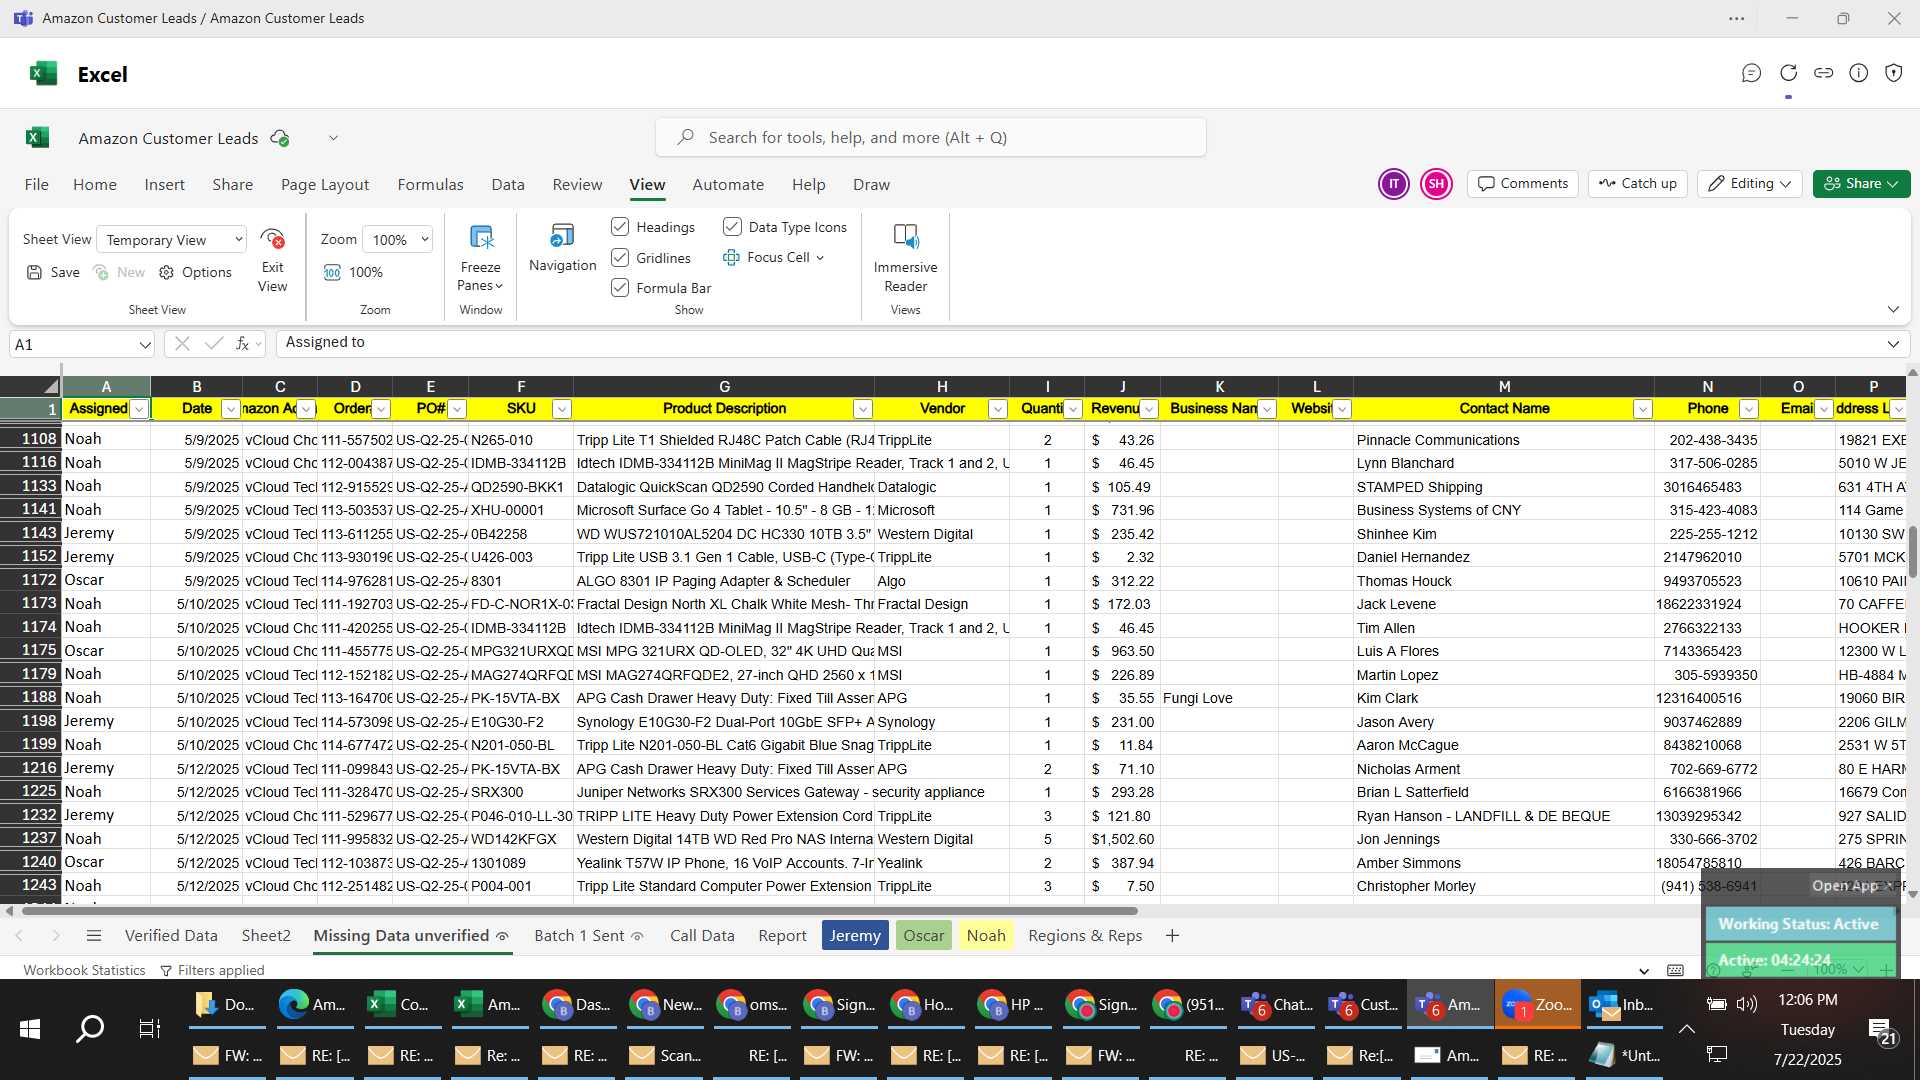
Task: Open the all sheets list icon
Action: pos(94,936)
